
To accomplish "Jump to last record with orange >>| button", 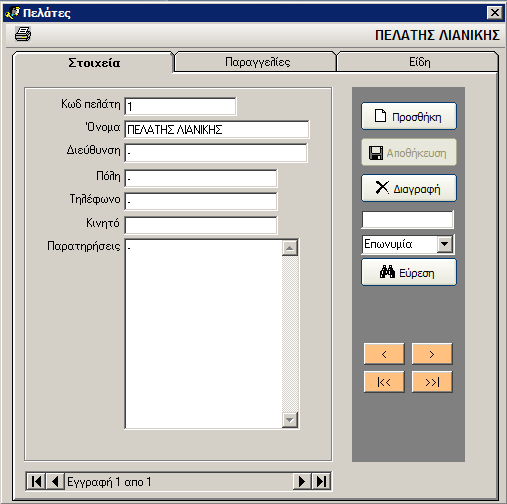I will [432, 382].
